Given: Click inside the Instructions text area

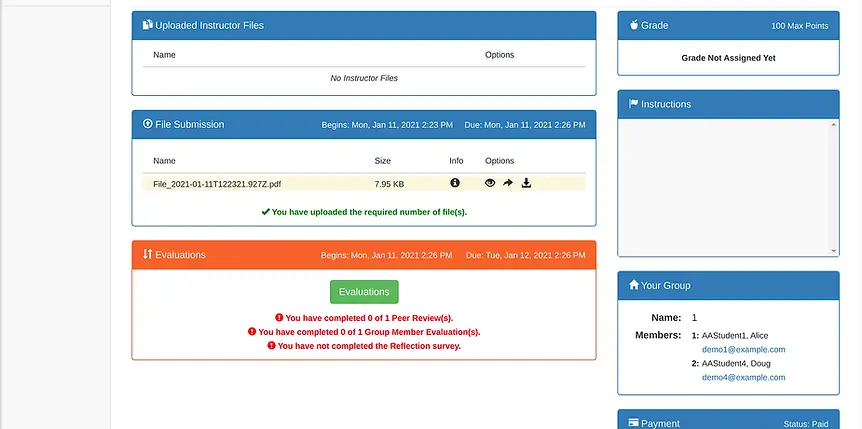Looking at the screenshot, I should point(723,188).
